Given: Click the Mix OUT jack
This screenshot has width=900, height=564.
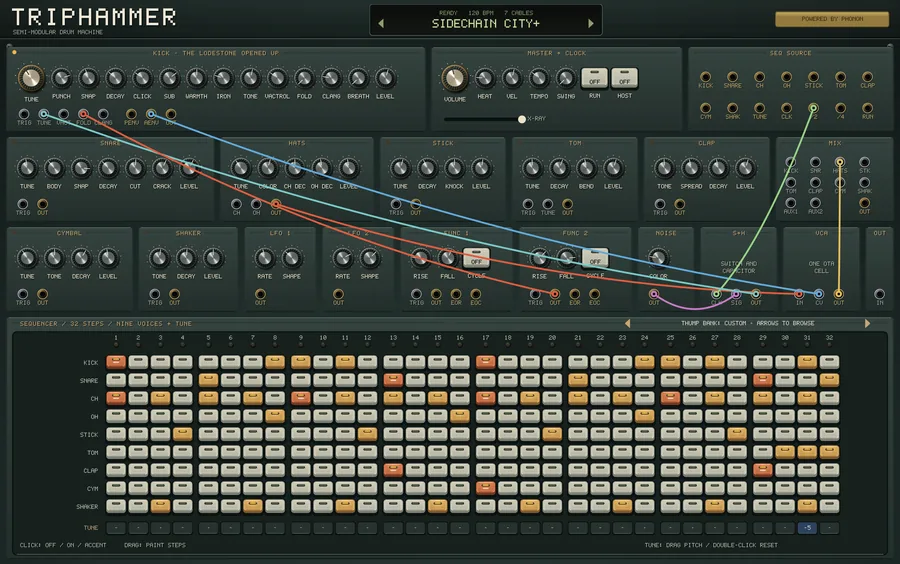Looking at the screenshot, I should tap(864, 203).
